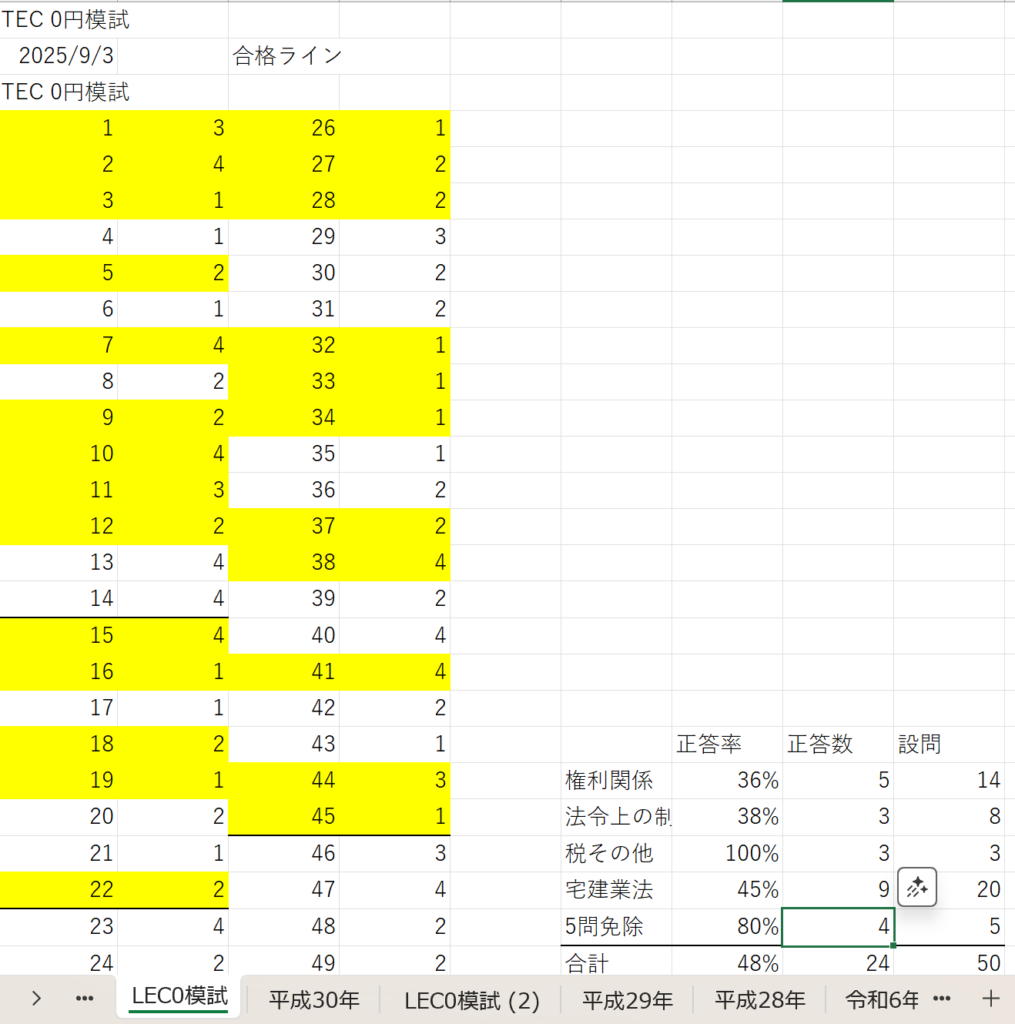Click the sparkle AI suggestion icon
The image size is (1015, 1024).
tap(917, 887)
